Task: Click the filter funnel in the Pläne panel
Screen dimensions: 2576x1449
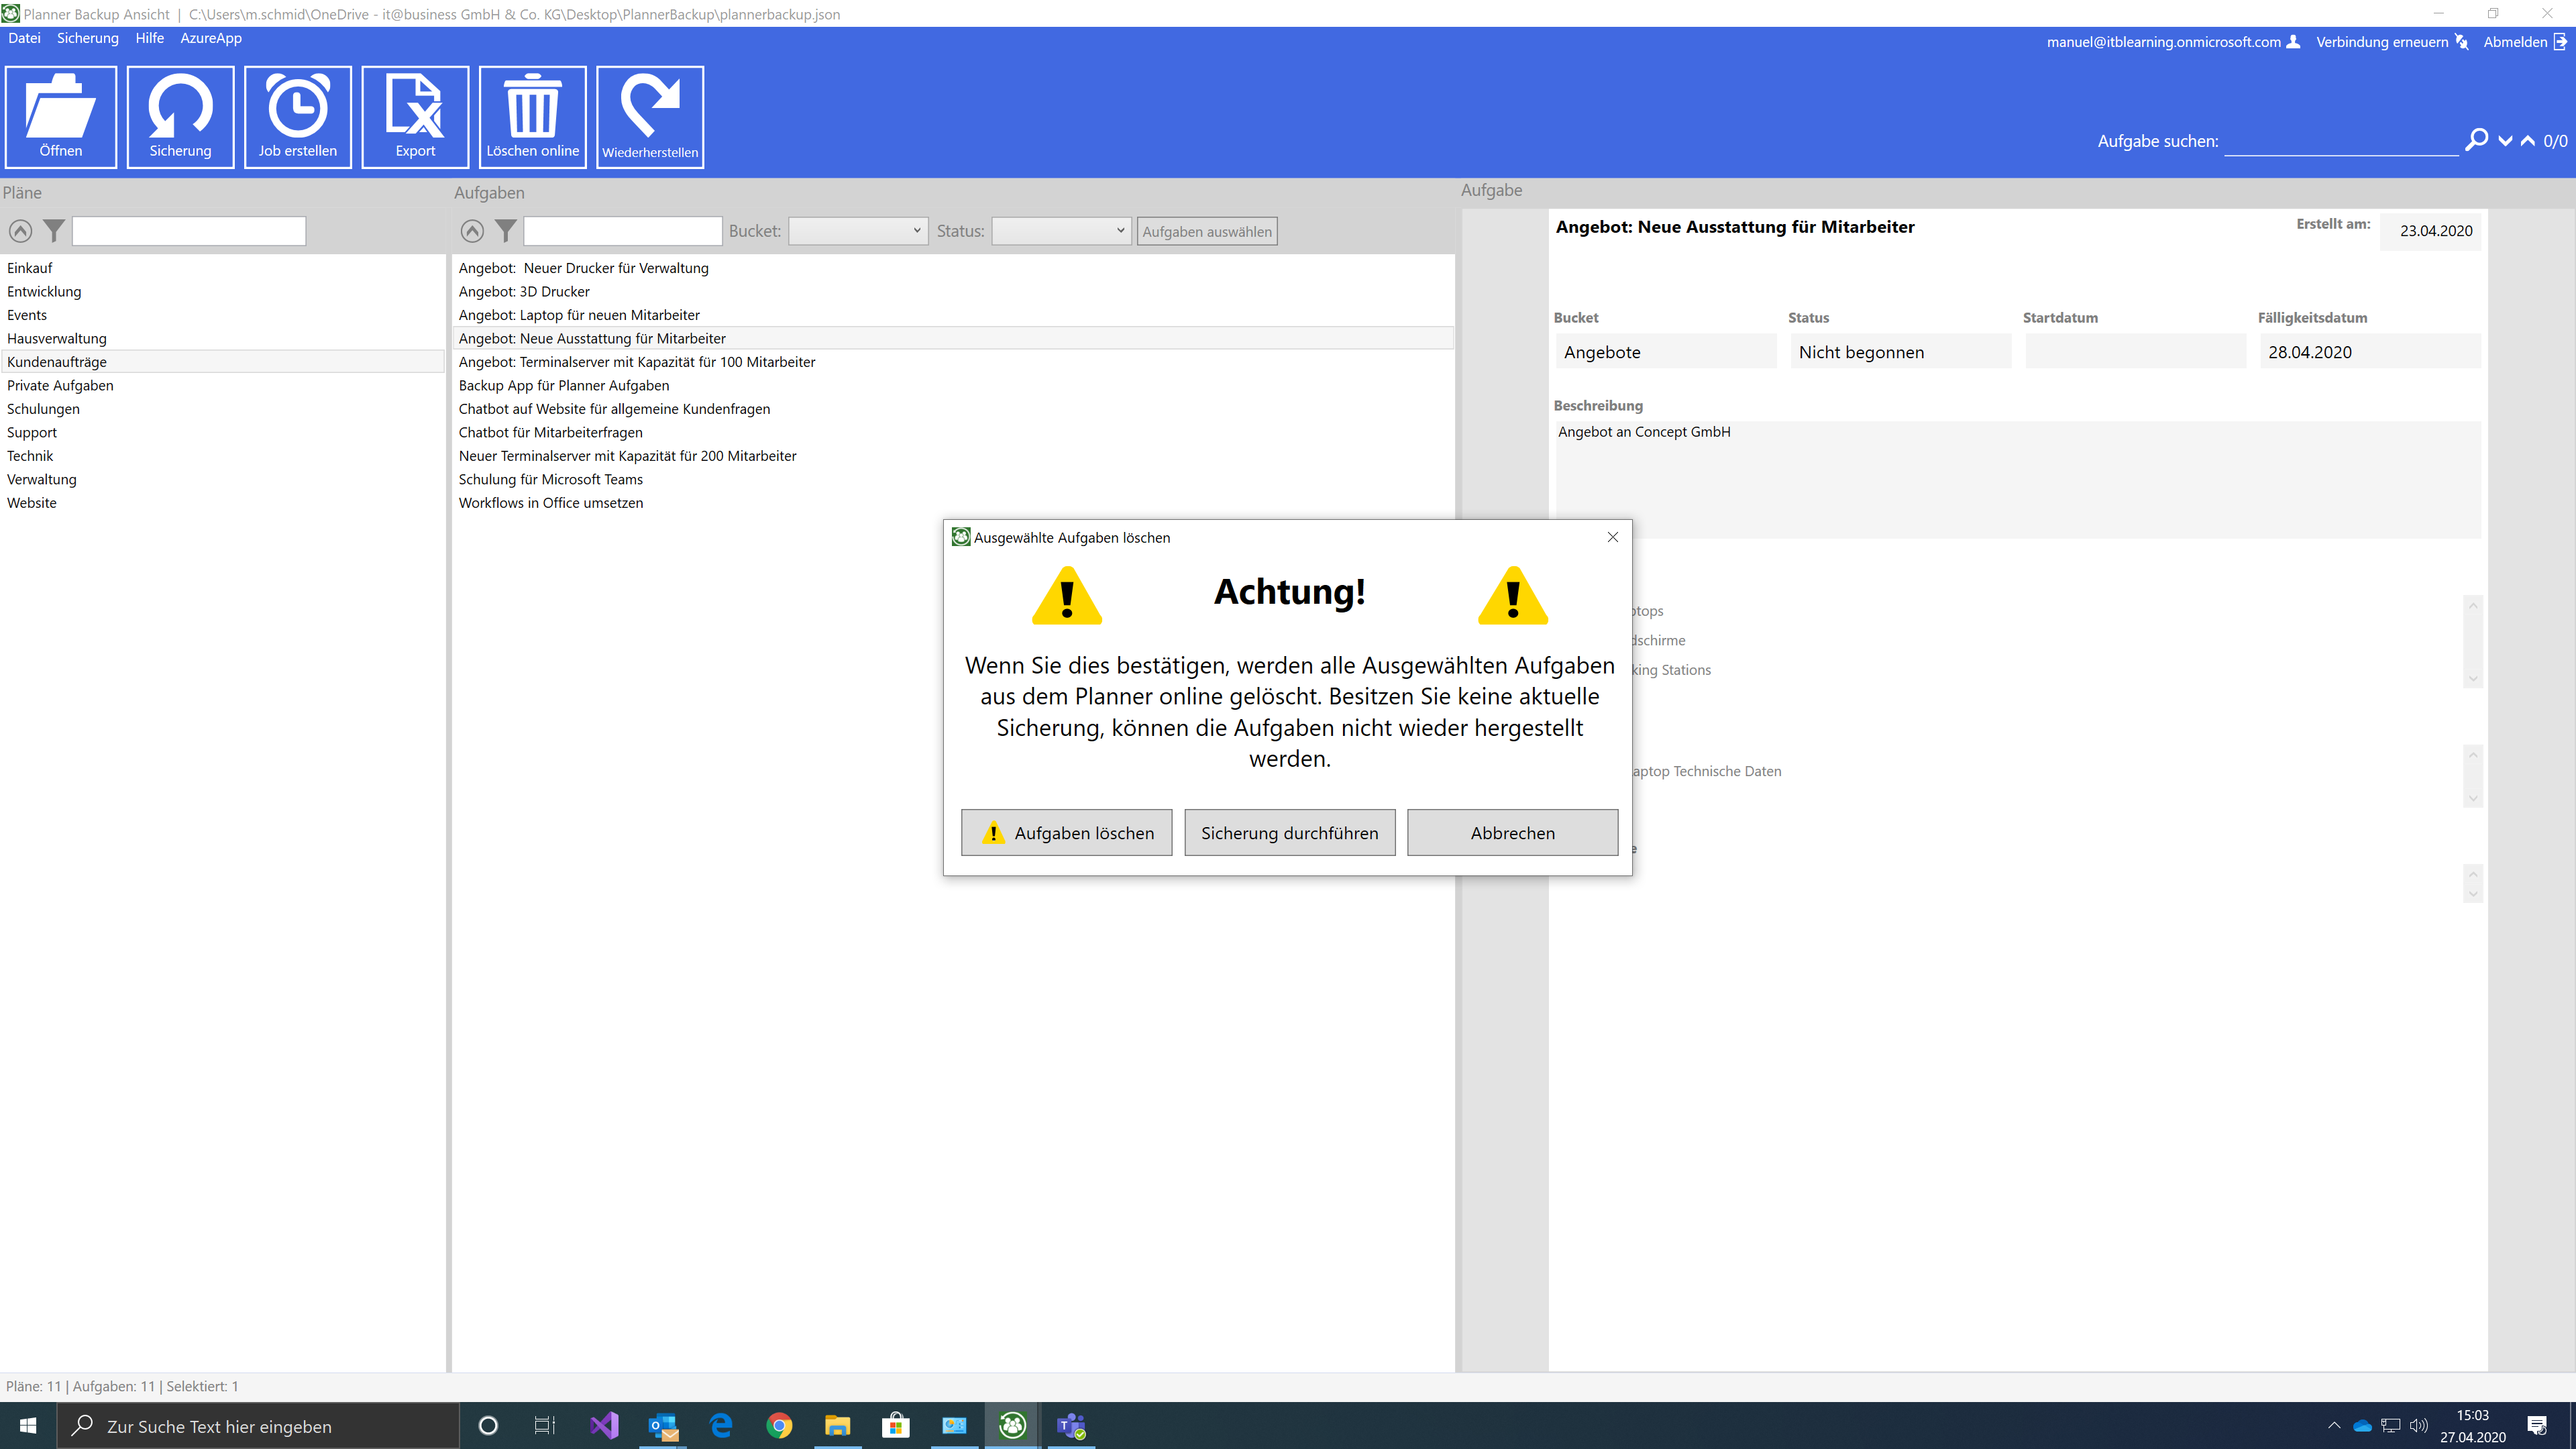Action: point(54,231)
